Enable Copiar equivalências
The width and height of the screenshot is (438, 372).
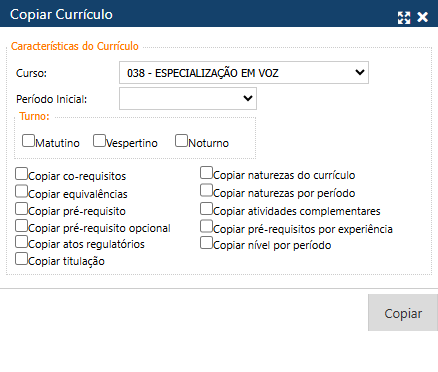point(21,192)
